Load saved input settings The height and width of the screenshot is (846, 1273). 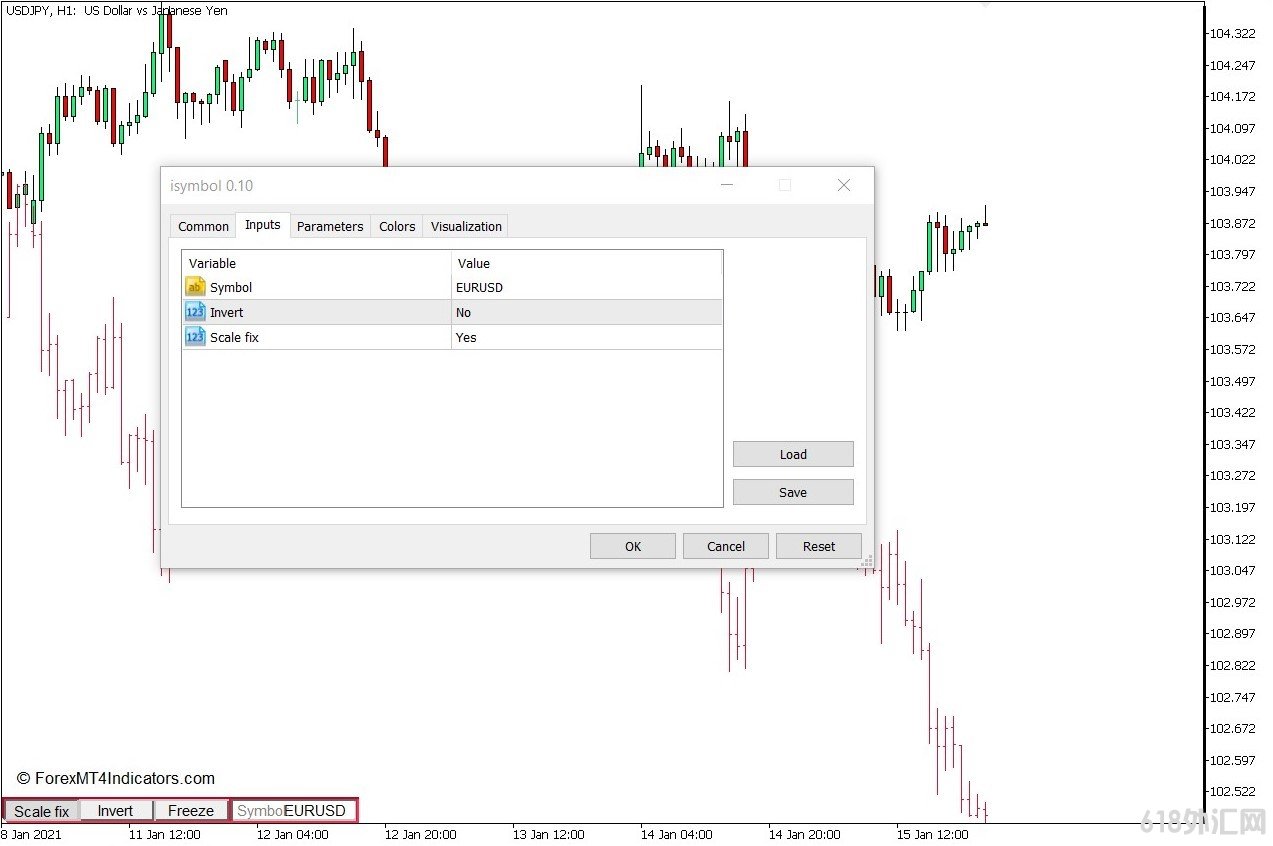[793, 454]
